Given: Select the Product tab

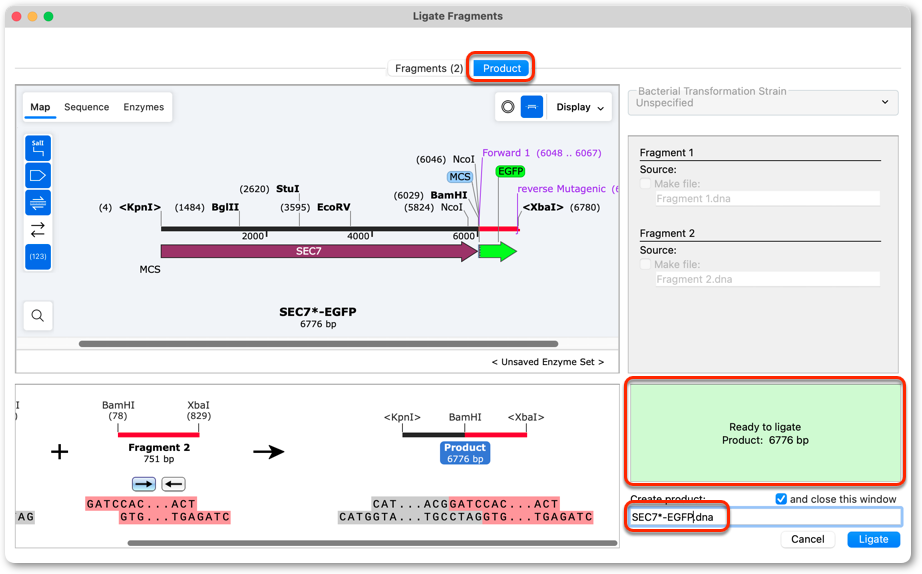Looking at the screenshot, I should (x=502, y=68).
